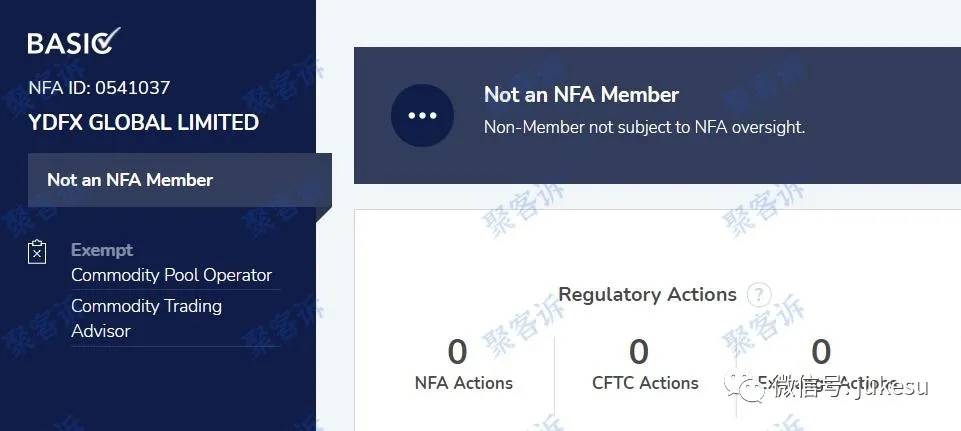Click the zero count above NFA Actions
Viewport: 961px width, 431px height.
coord(457,352)
